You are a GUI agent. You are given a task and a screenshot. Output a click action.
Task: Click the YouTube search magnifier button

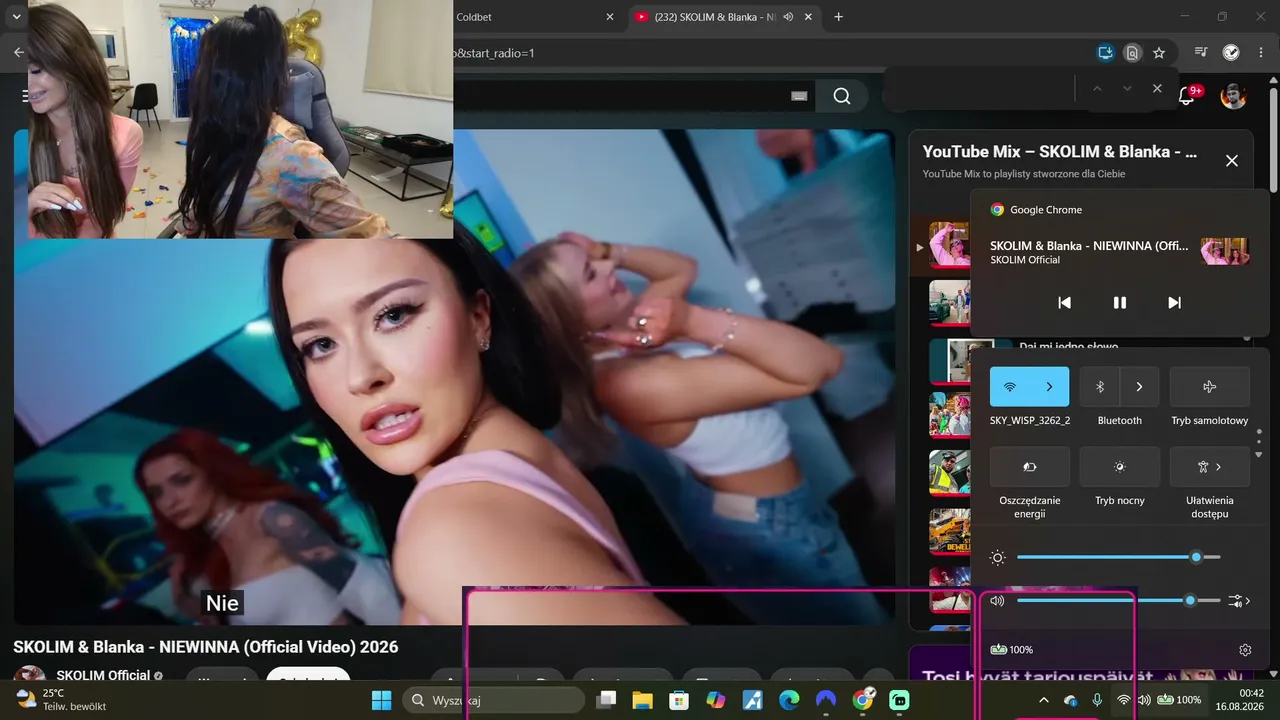842,96
